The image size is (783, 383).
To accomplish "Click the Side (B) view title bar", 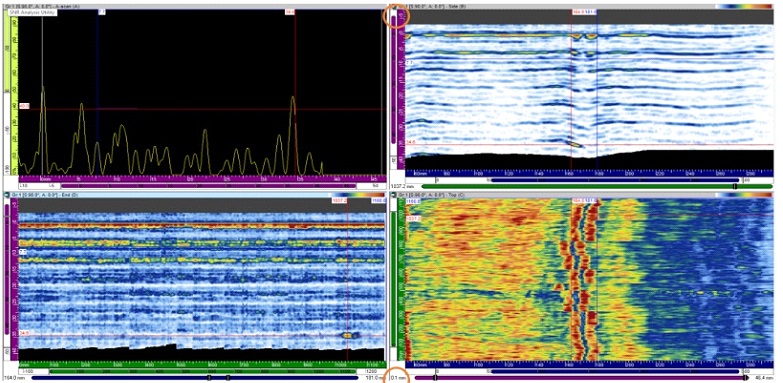I will (x=549, y=6).
